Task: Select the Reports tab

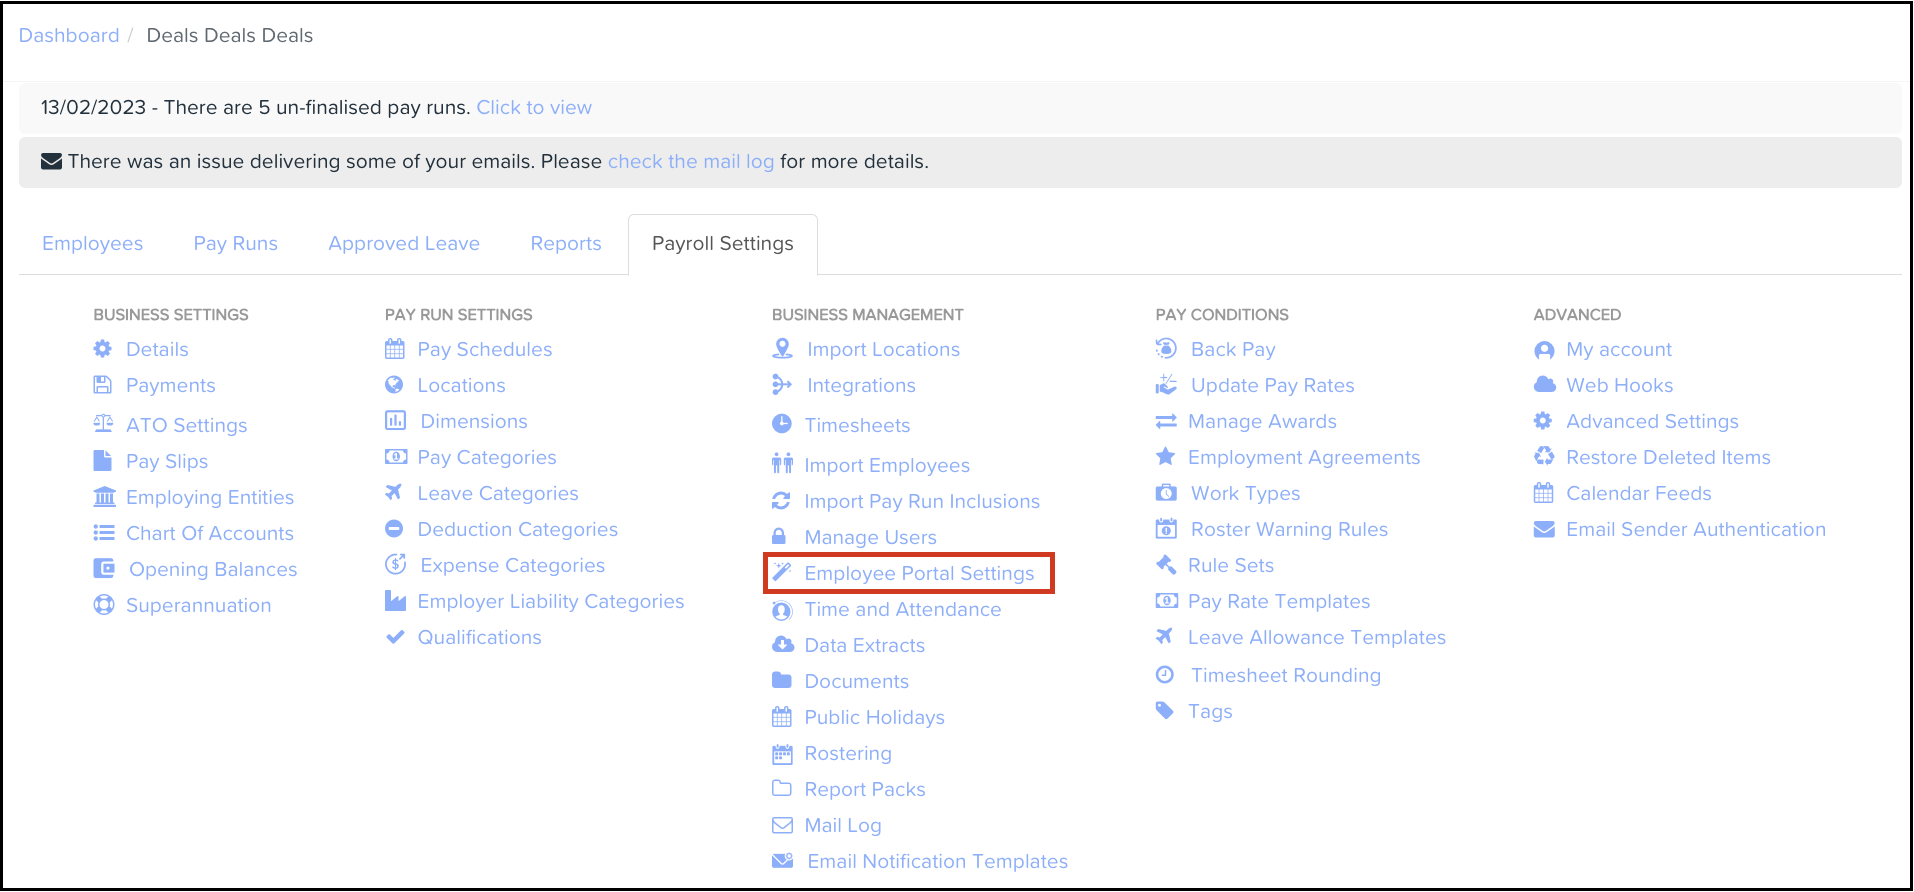Action: click(x=565, y=243)
